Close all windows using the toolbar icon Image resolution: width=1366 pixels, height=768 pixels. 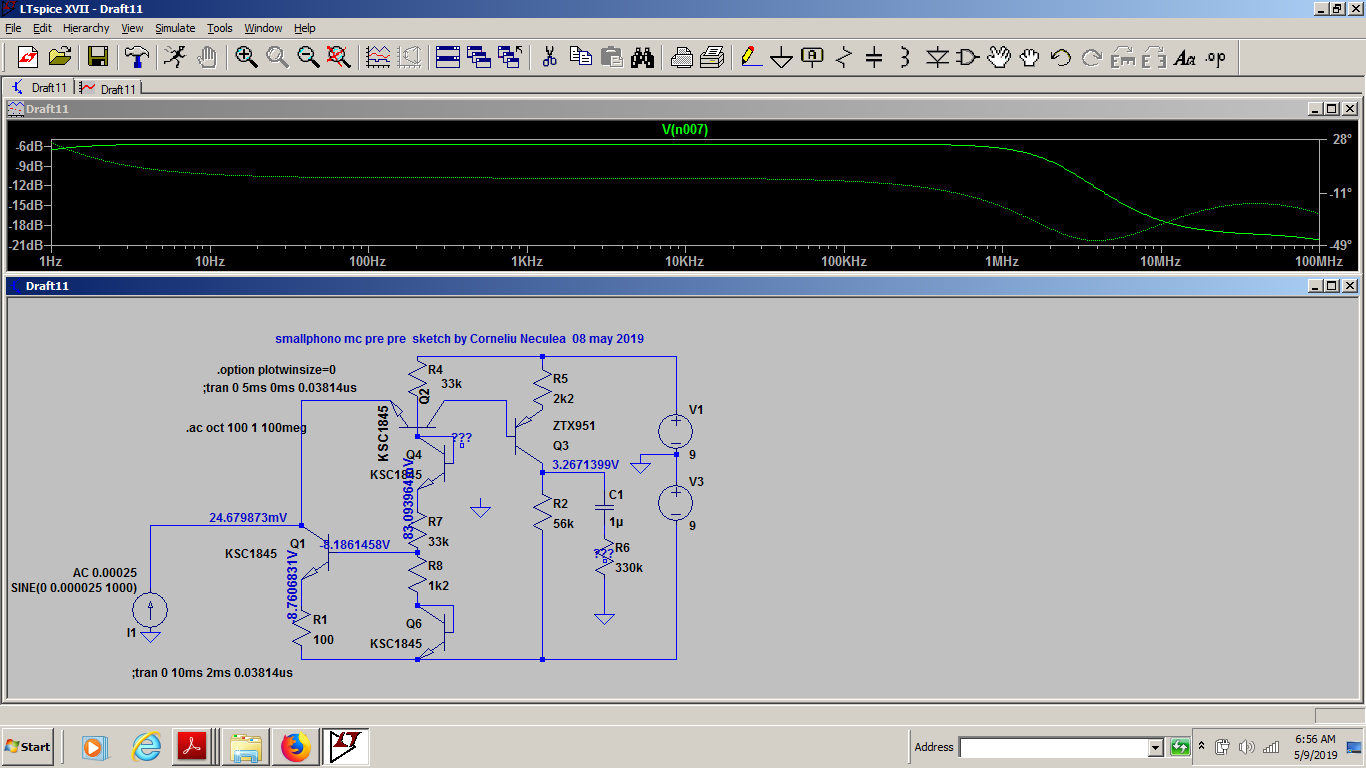[x=510, y=57]
